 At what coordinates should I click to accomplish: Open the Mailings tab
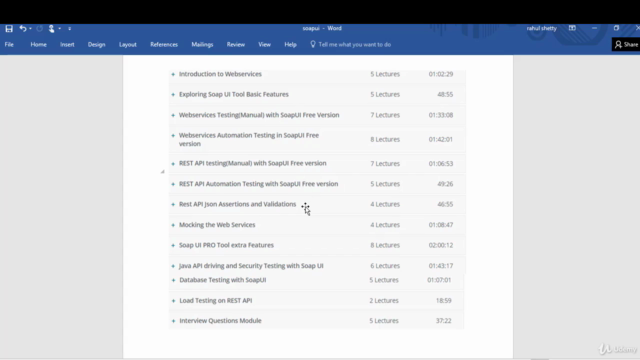(202, 44)
